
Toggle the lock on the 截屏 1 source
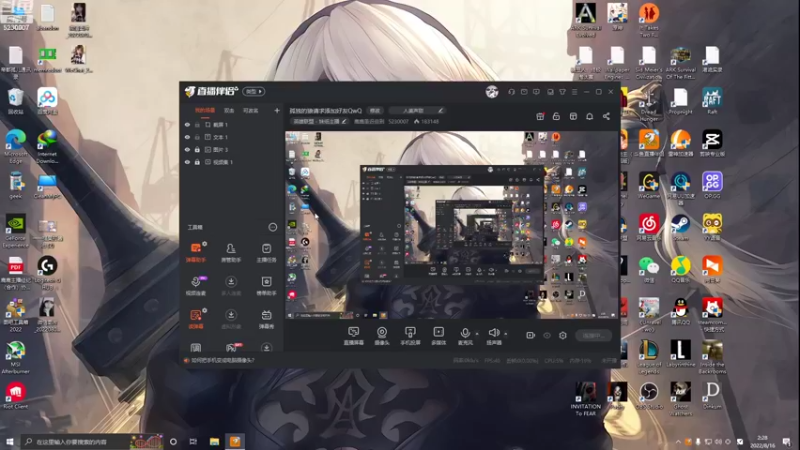[197, 124]
